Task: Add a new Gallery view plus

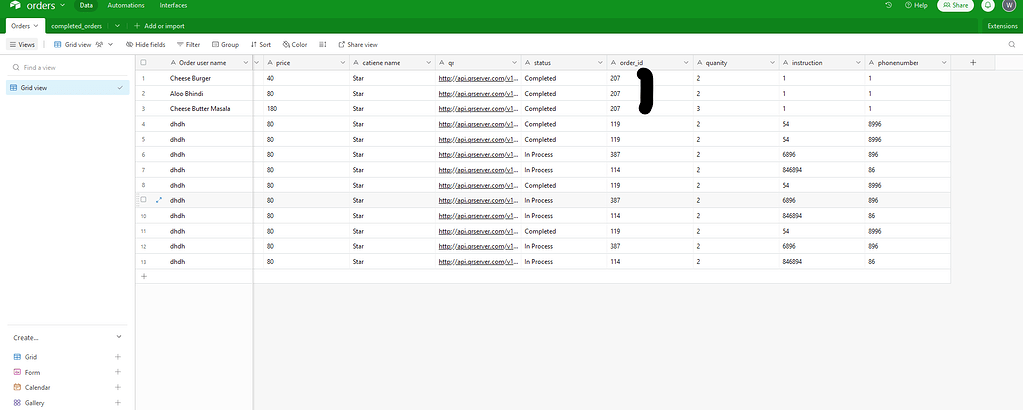Action: tap(118, 403)
